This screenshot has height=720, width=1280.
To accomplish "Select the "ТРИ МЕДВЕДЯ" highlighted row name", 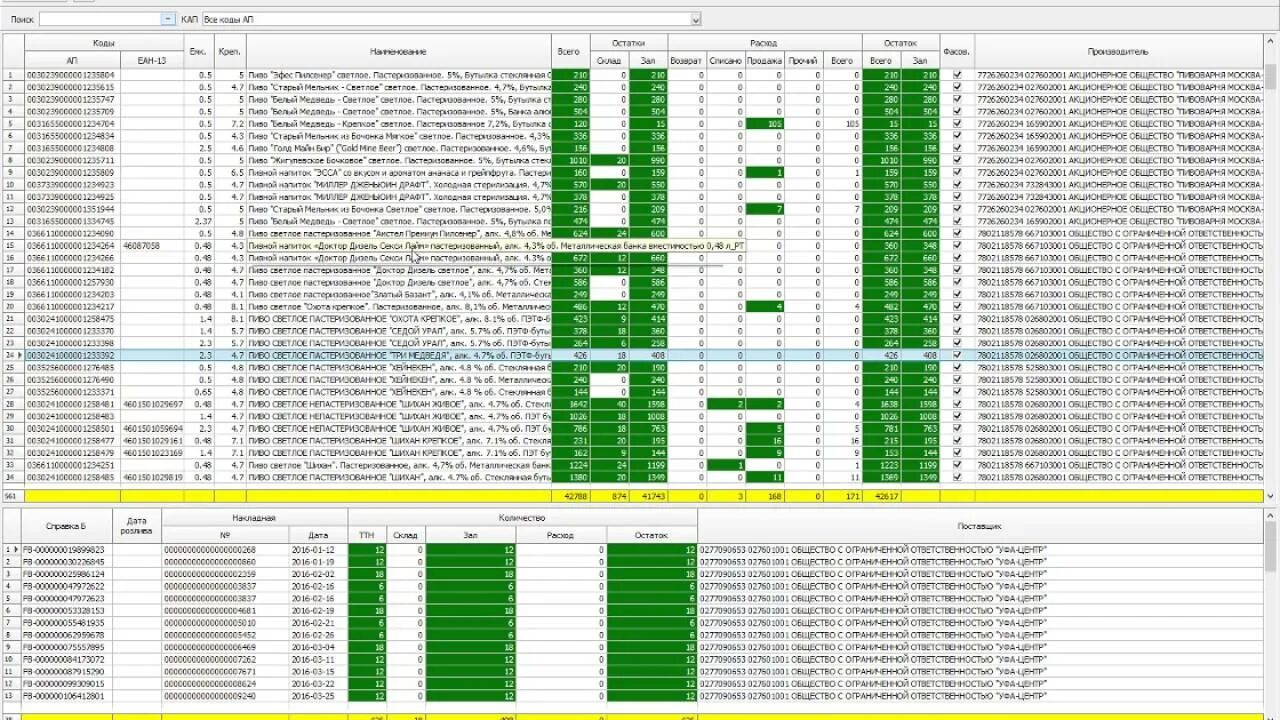I will pos(398,355).
